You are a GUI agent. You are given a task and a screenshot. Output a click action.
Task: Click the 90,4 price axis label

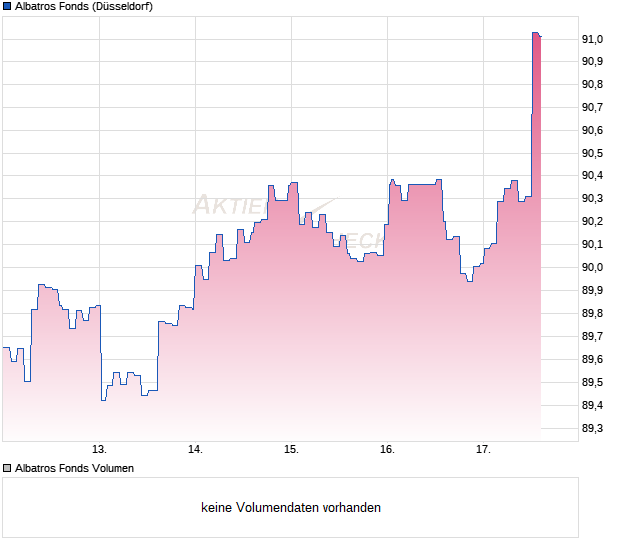pos(592,175)
